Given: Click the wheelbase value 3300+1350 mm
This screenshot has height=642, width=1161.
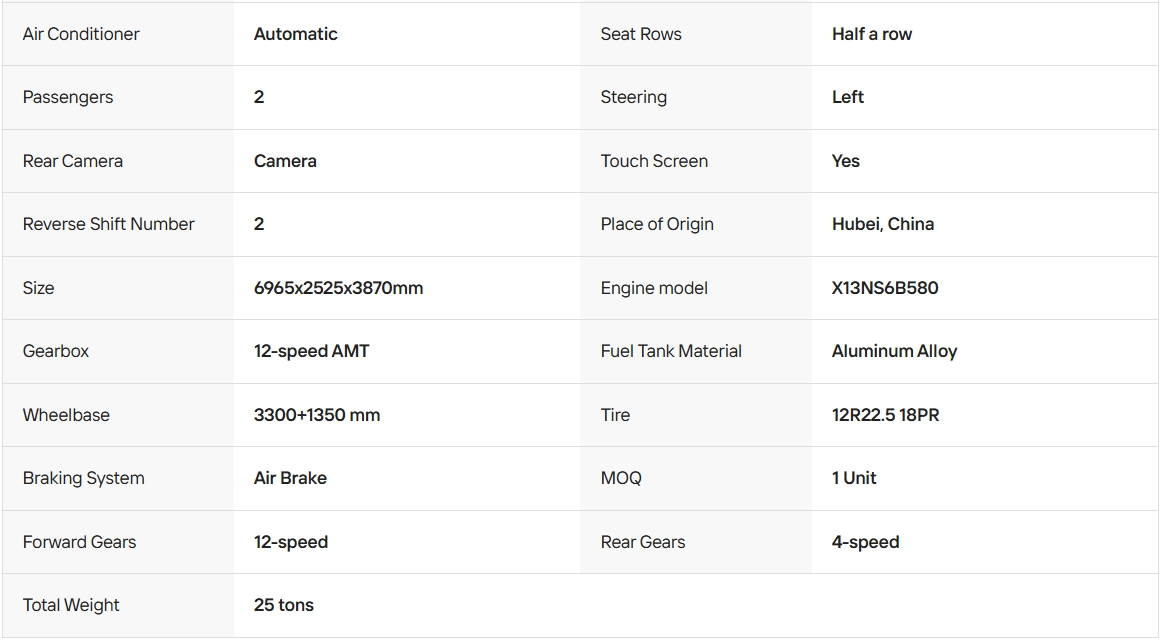Looking at the screenshot, I should tap(317, 415).
